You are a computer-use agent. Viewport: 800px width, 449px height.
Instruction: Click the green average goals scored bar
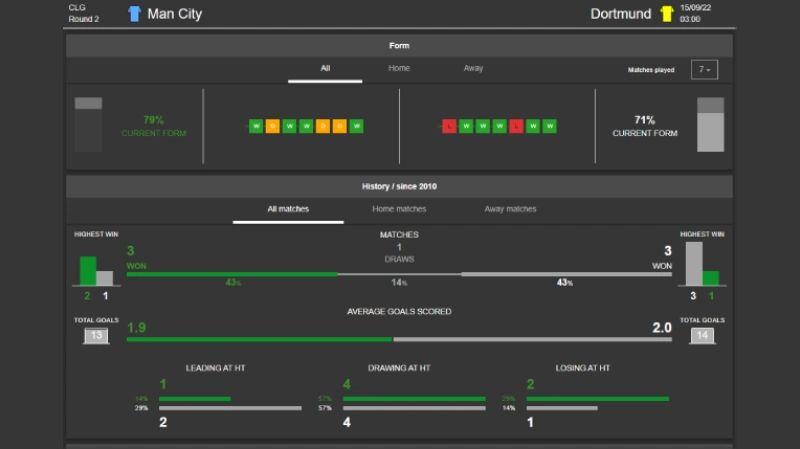(259, 339)
